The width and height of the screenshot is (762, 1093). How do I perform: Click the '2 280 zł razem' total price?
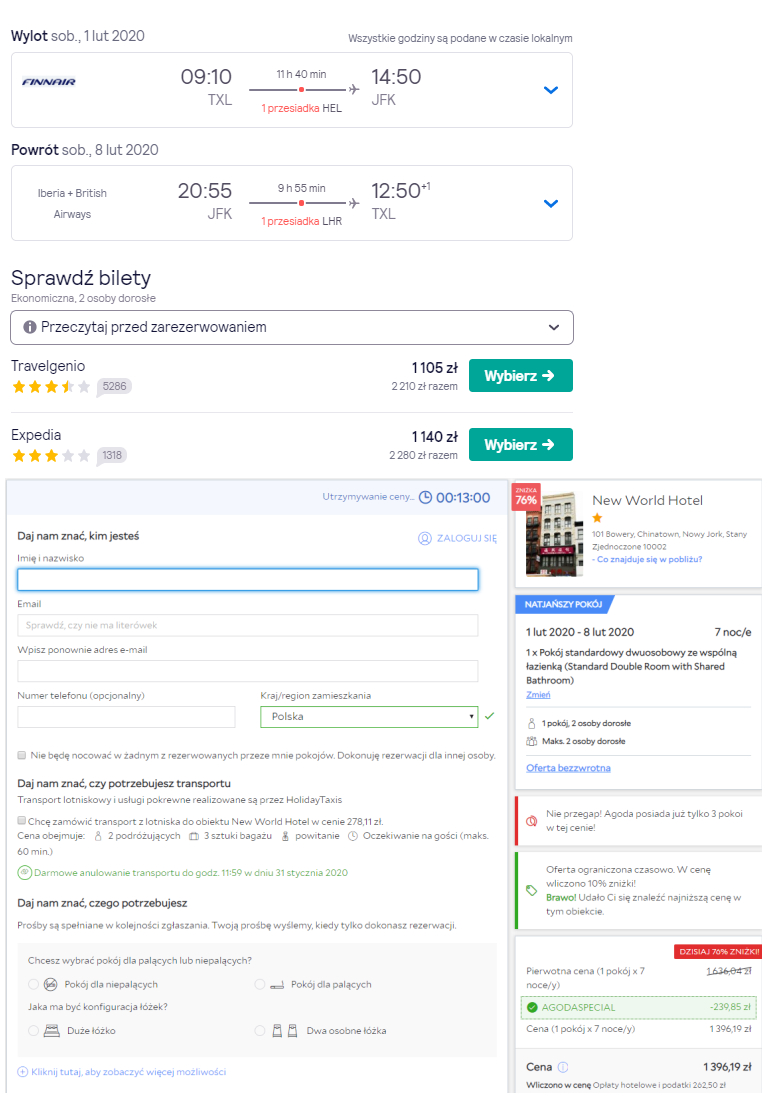423,455
